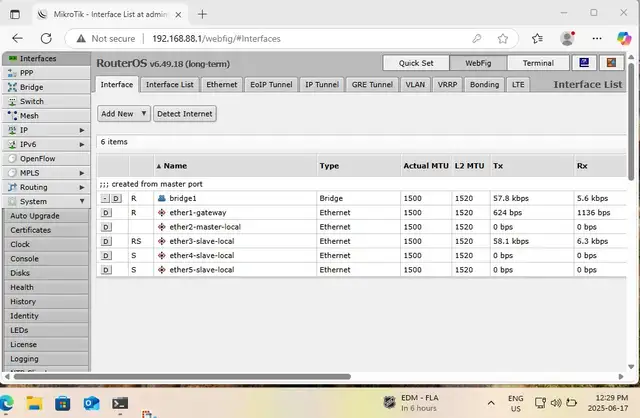
Task: Bookmark this page with the star icon
Action: coord(503,38)
